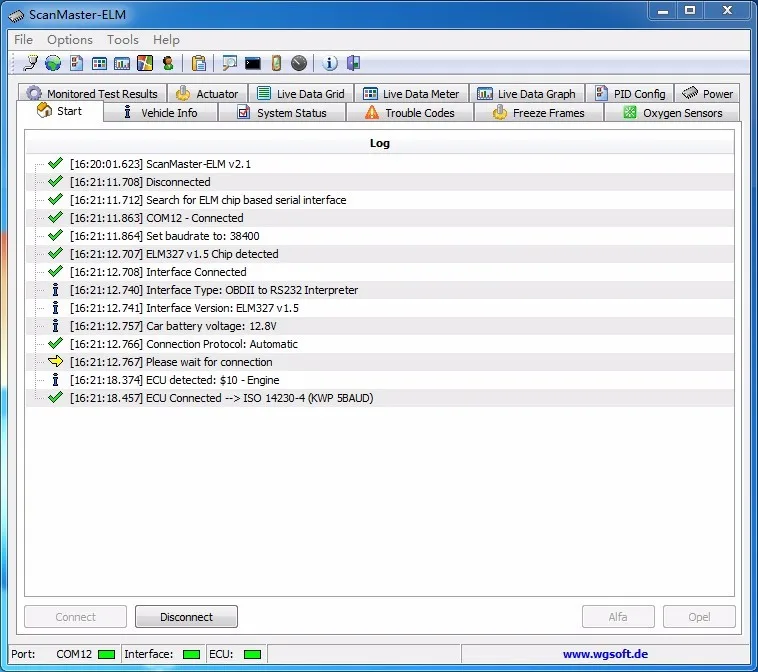
Task: Click the ScanMaster-ELM title bar chip icon
Action: (x=16, y=15)
